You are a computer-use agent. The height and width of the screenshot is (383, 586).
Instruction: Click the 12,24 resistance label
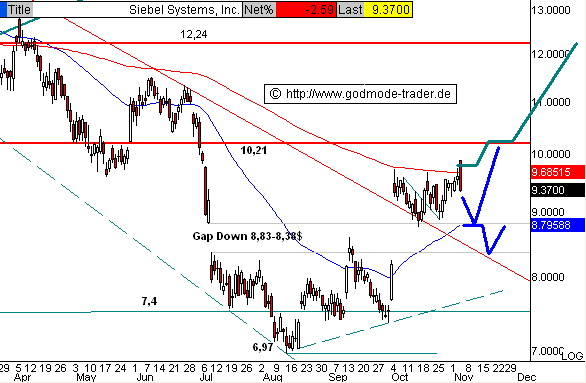(194, 34)
